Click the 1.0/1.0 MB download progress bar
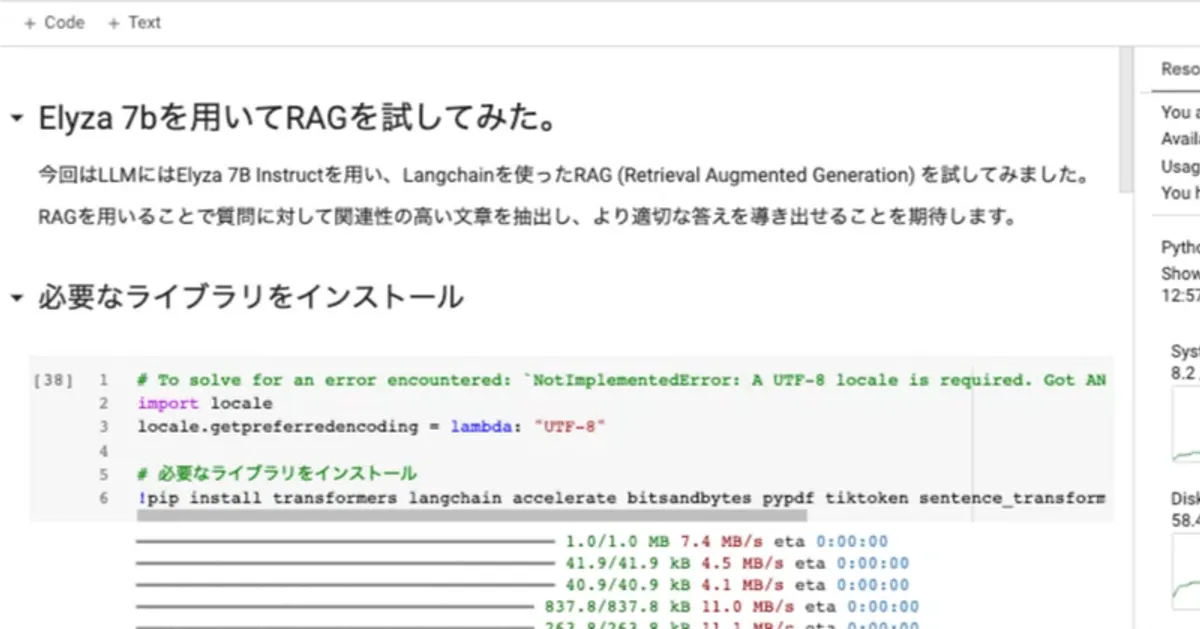Viewport: 1200px width, 629px height. coord(350,540)
